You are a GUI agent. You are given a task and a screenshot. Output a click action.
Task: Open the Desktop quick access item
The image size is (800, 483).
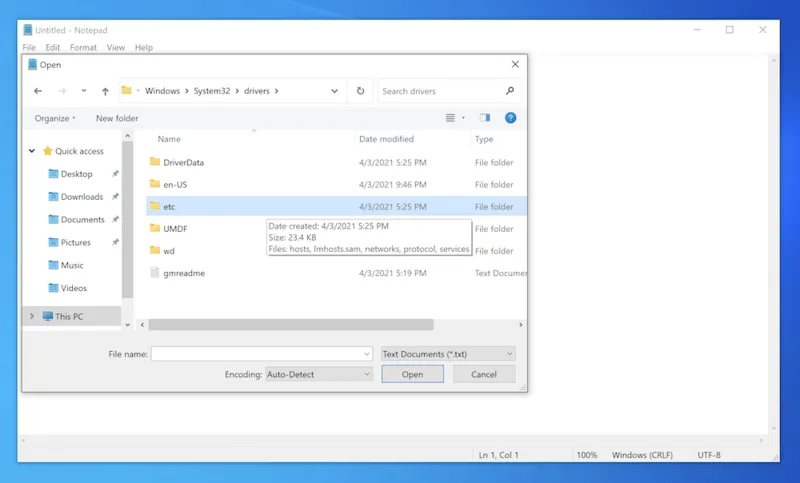[x=77, y=174]
